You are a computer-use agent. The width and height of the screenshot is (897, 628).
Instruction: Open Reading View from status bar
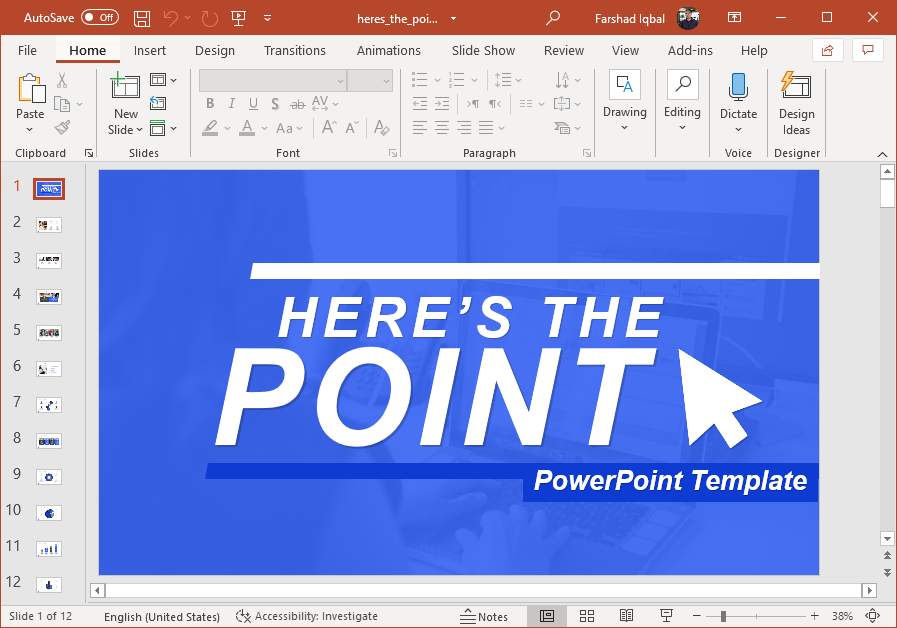[627, 616]
